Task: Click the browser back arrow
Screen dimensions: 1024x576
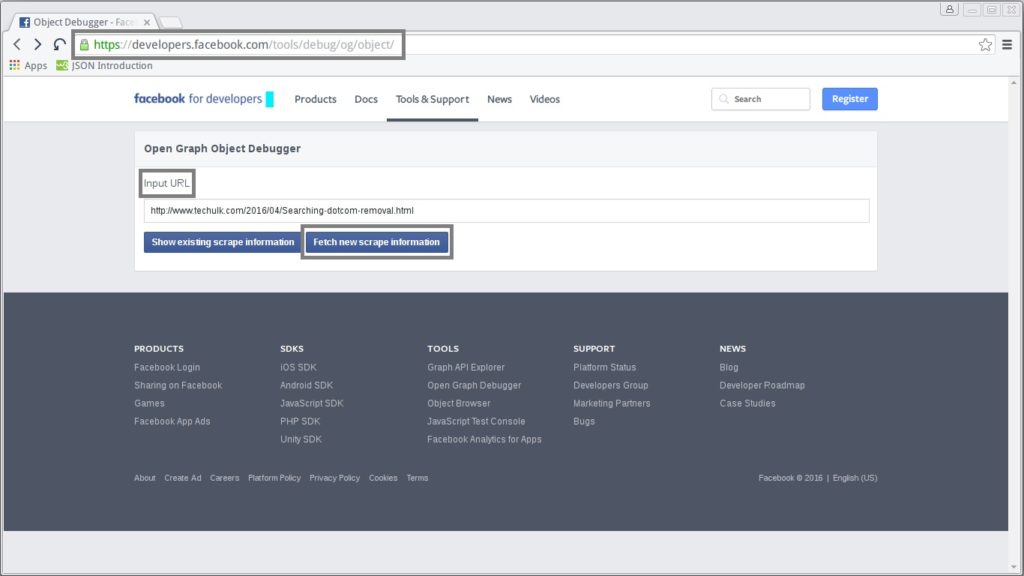Action: tap(17, 45)
